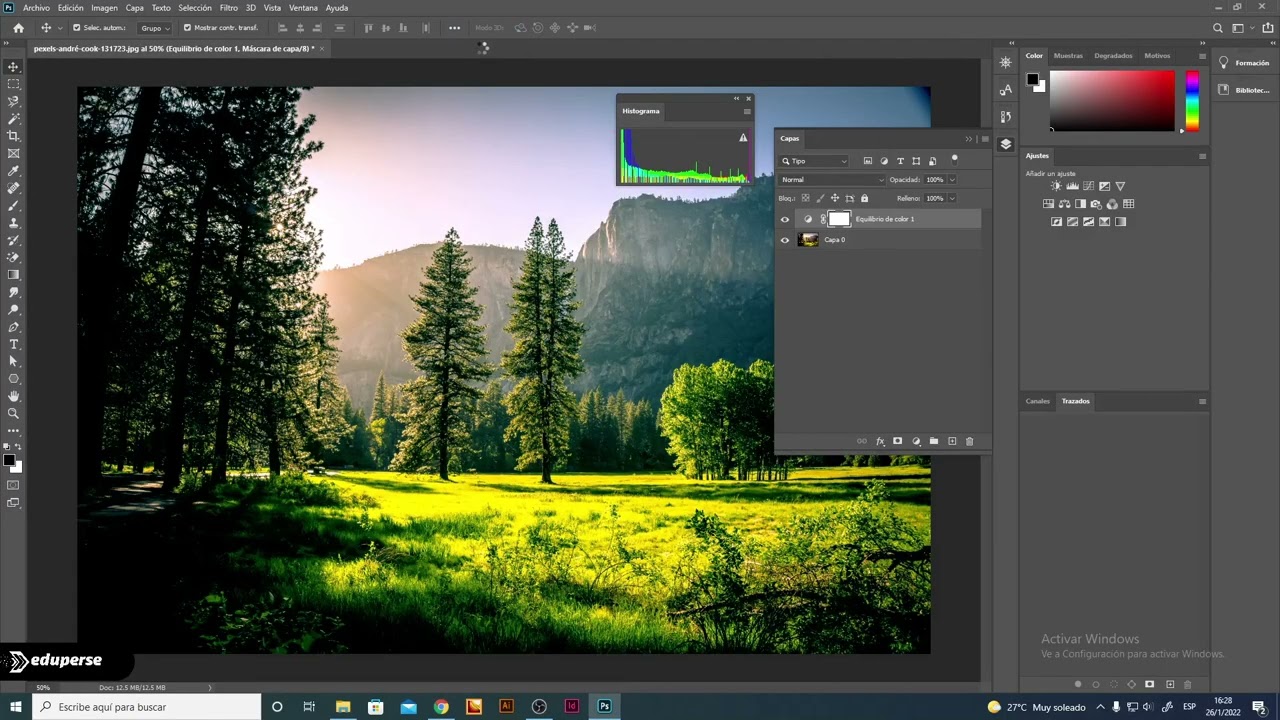Viewport: 1280px width, 720px height.
Task: Select the Equilibrio de color 1 layer mask thumbnail
Action: (838, 219)
